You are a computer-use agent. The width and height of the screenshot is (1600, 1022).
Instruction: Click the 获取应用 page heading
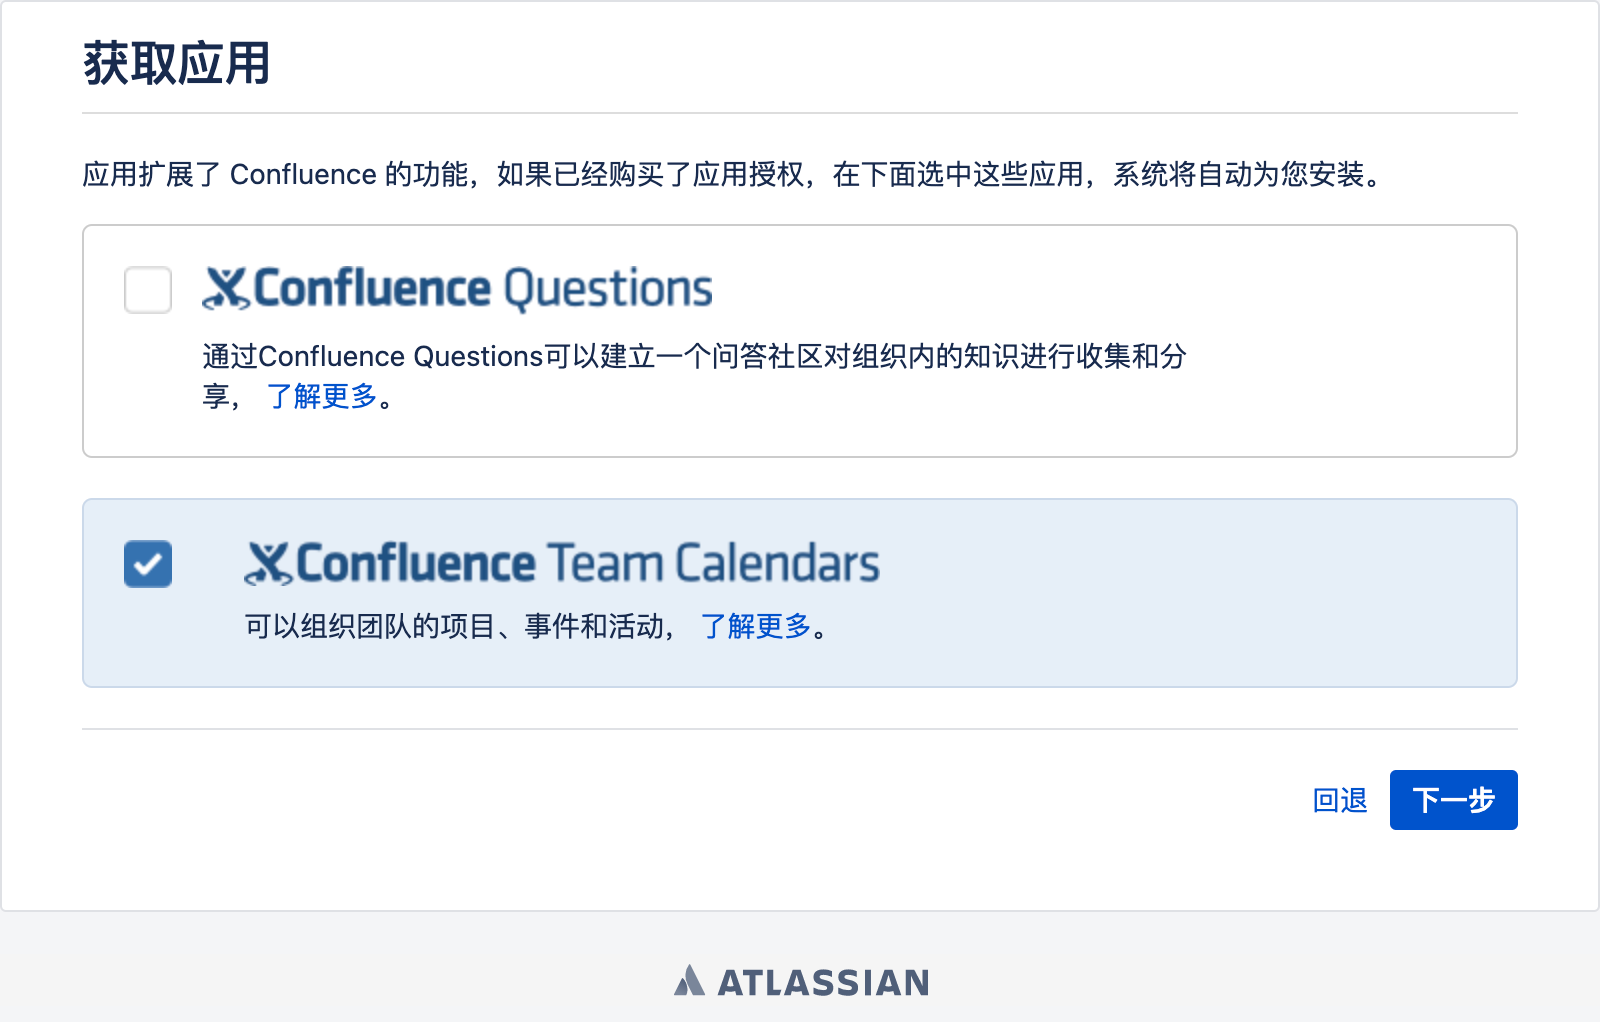(x=177, y=64)
